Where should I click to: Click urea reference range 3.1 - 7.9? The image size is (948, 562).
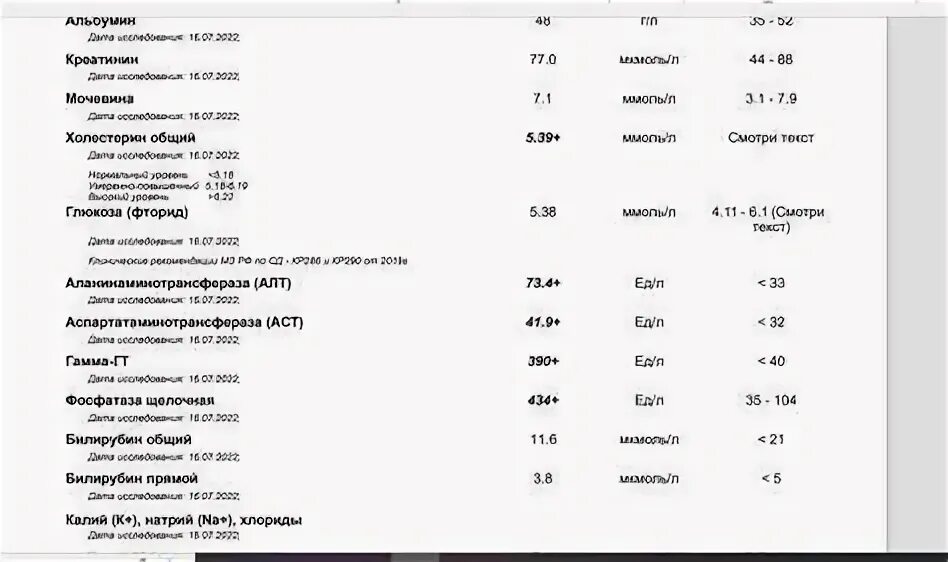pos(770,99)
